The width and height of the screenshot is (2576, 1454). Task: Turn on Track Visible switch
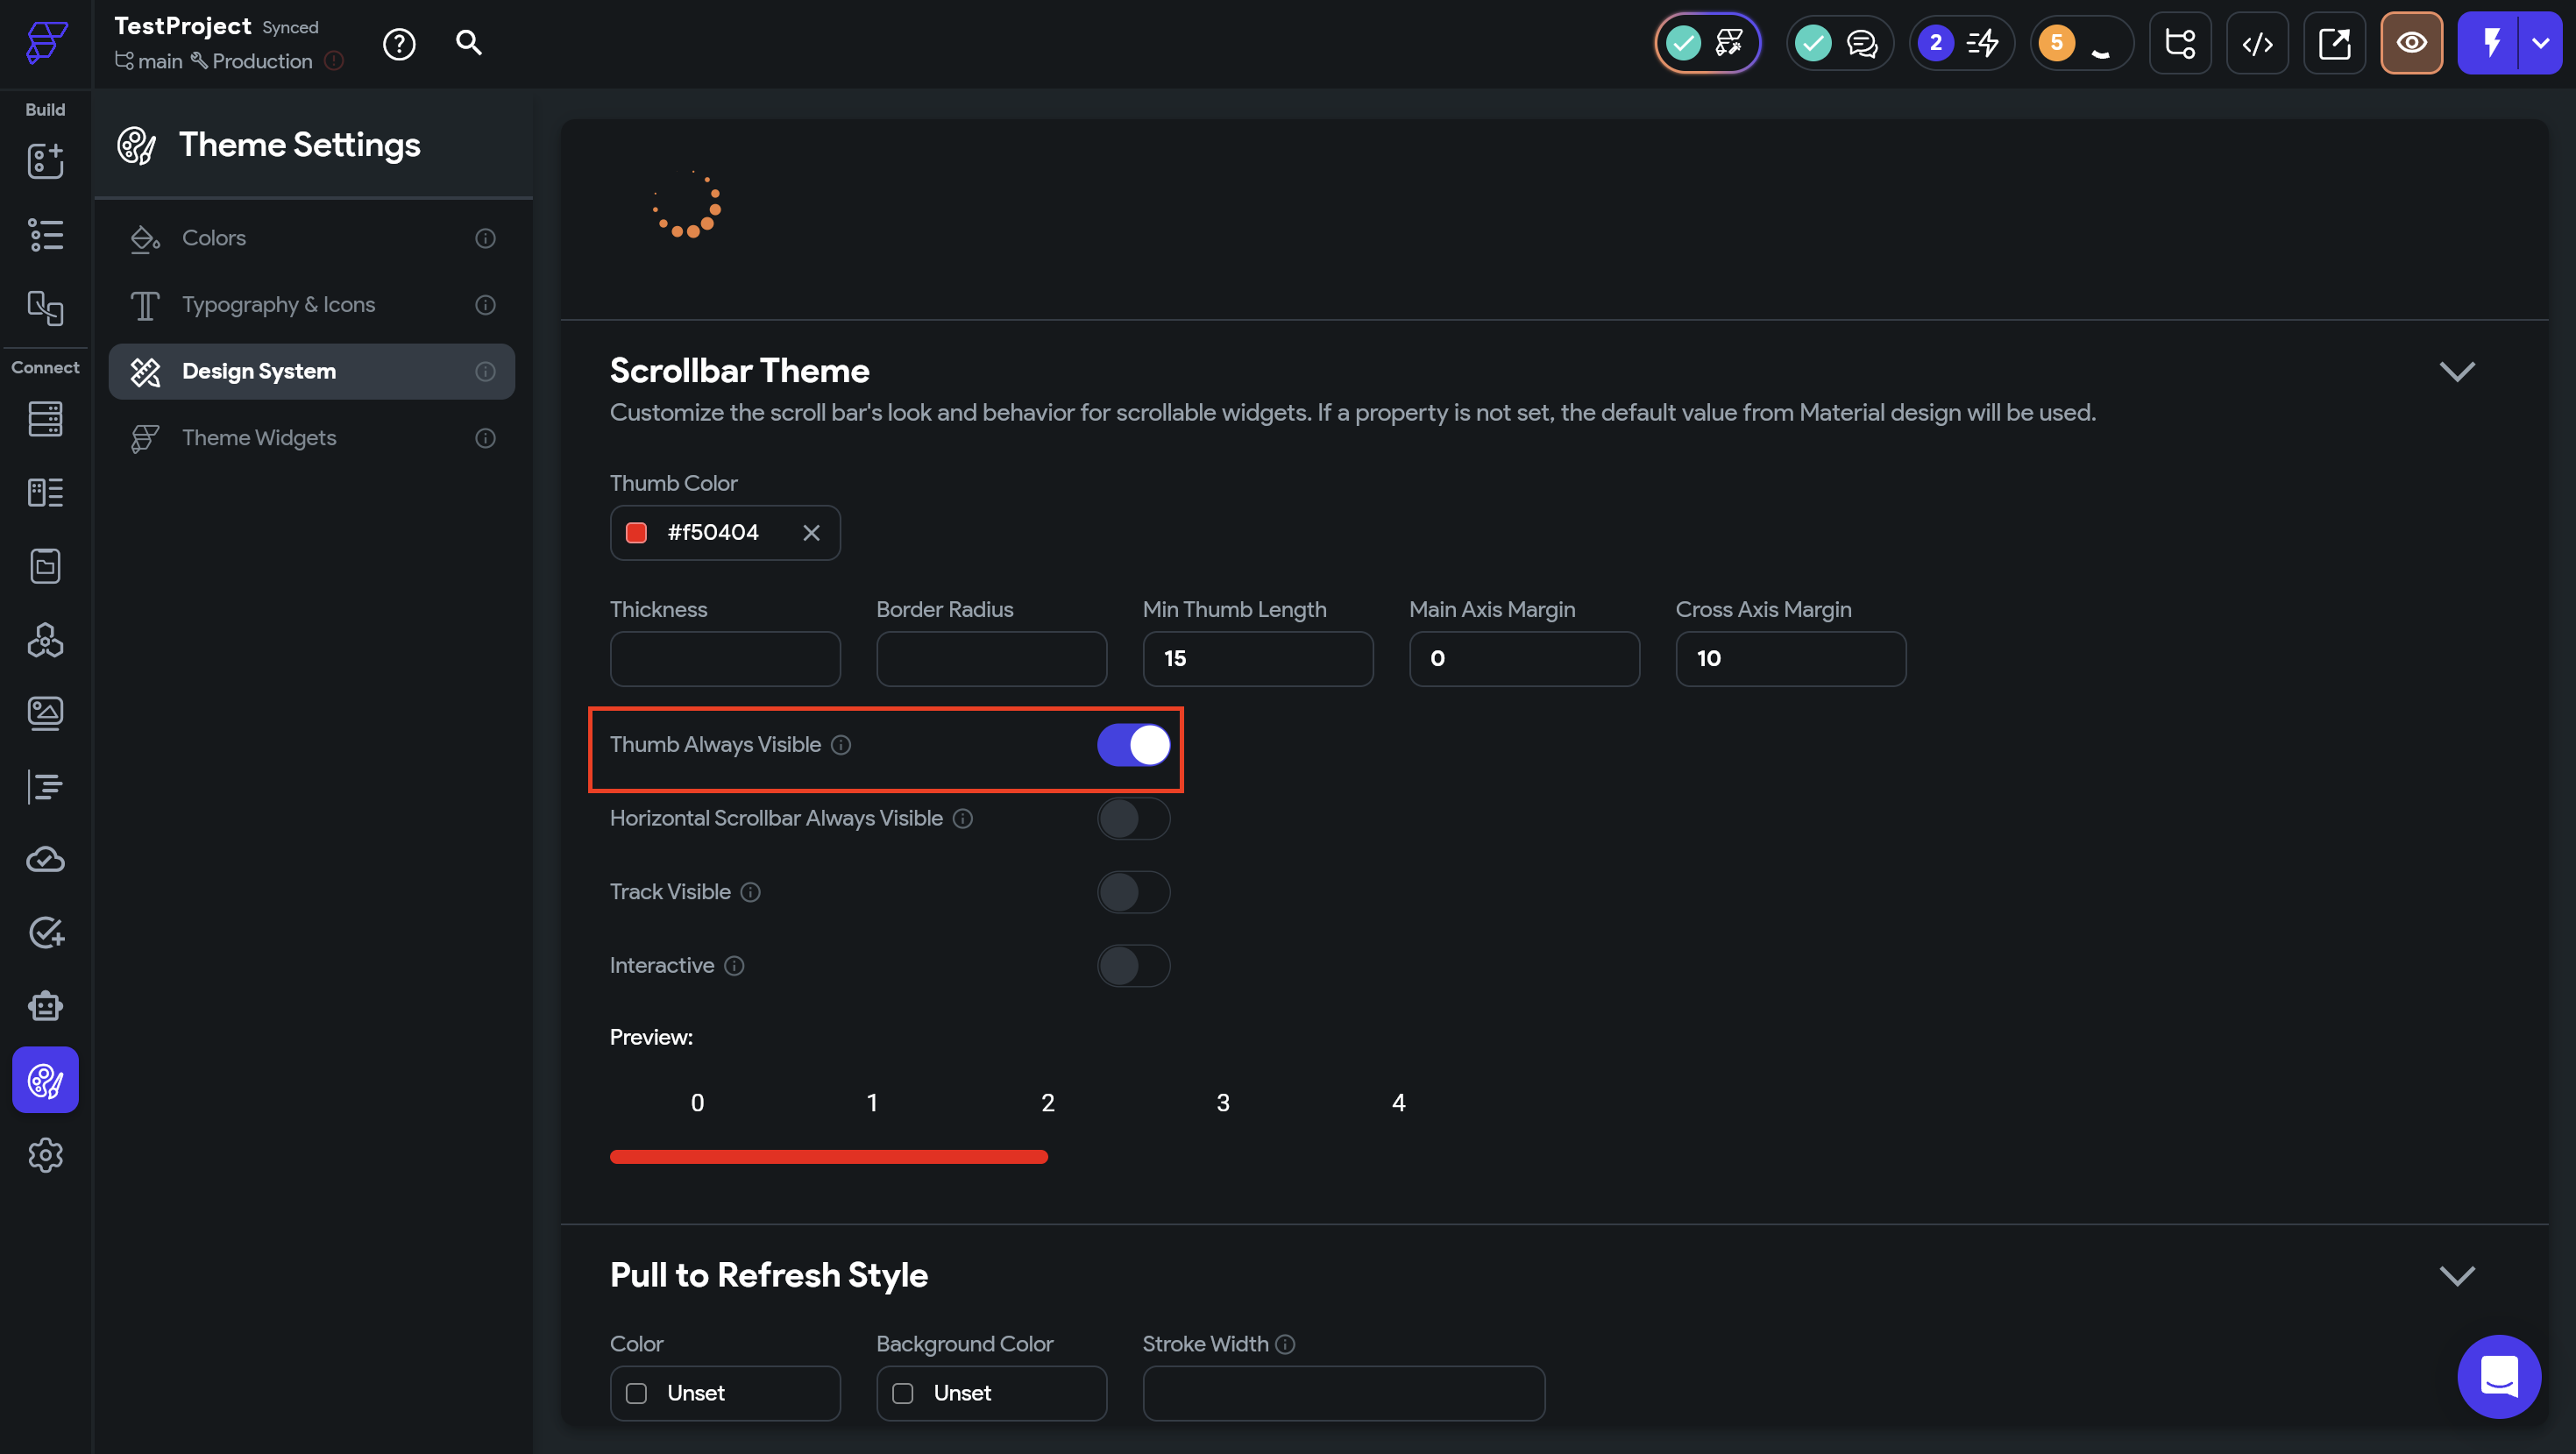1133,892
